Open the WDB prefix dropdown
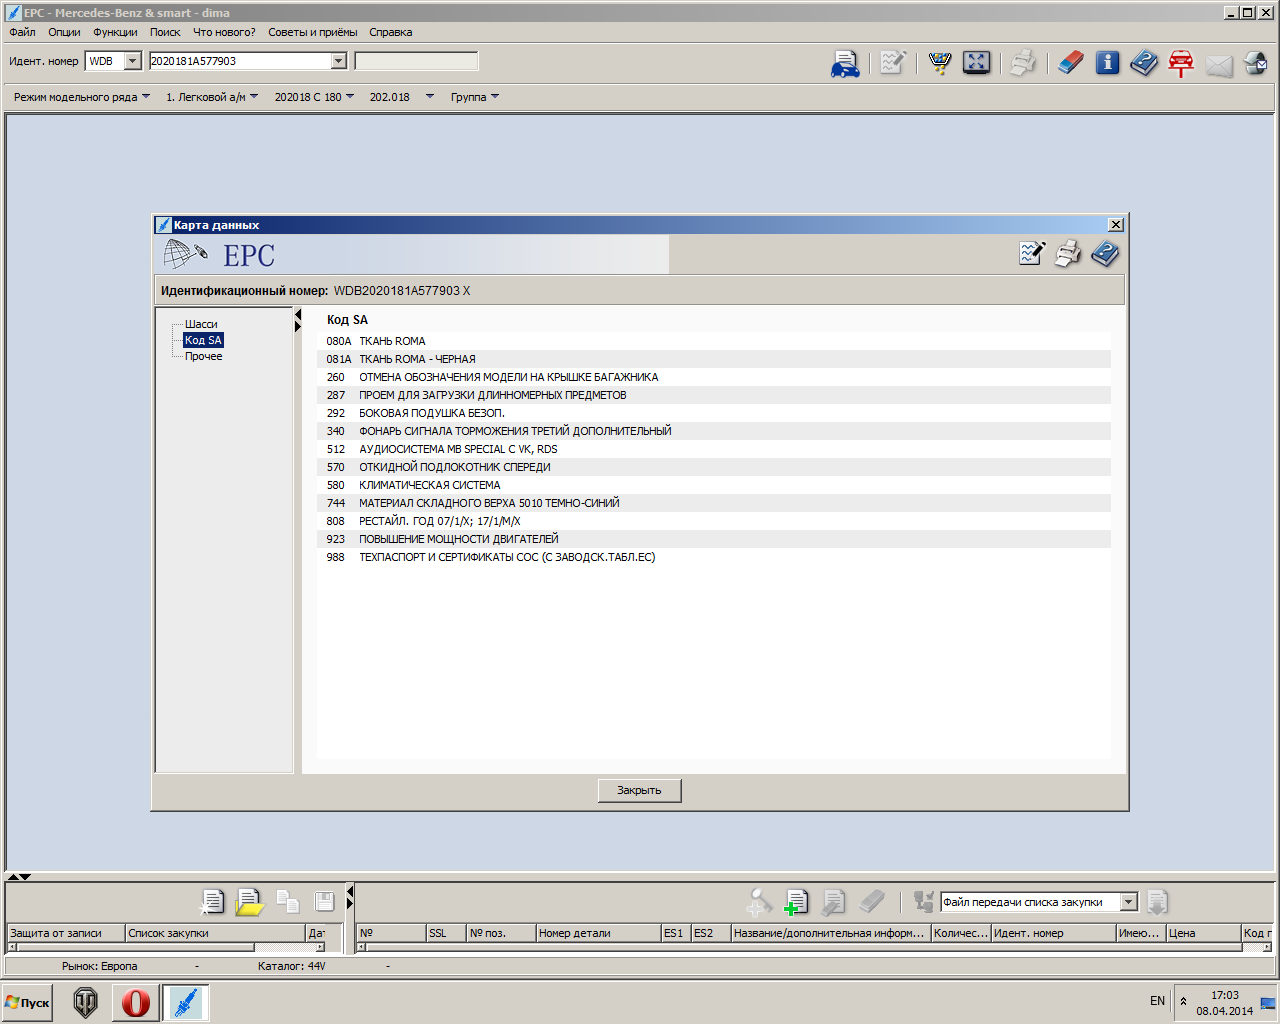This screenshot has height=1024, width=1280. pos(133,61)
